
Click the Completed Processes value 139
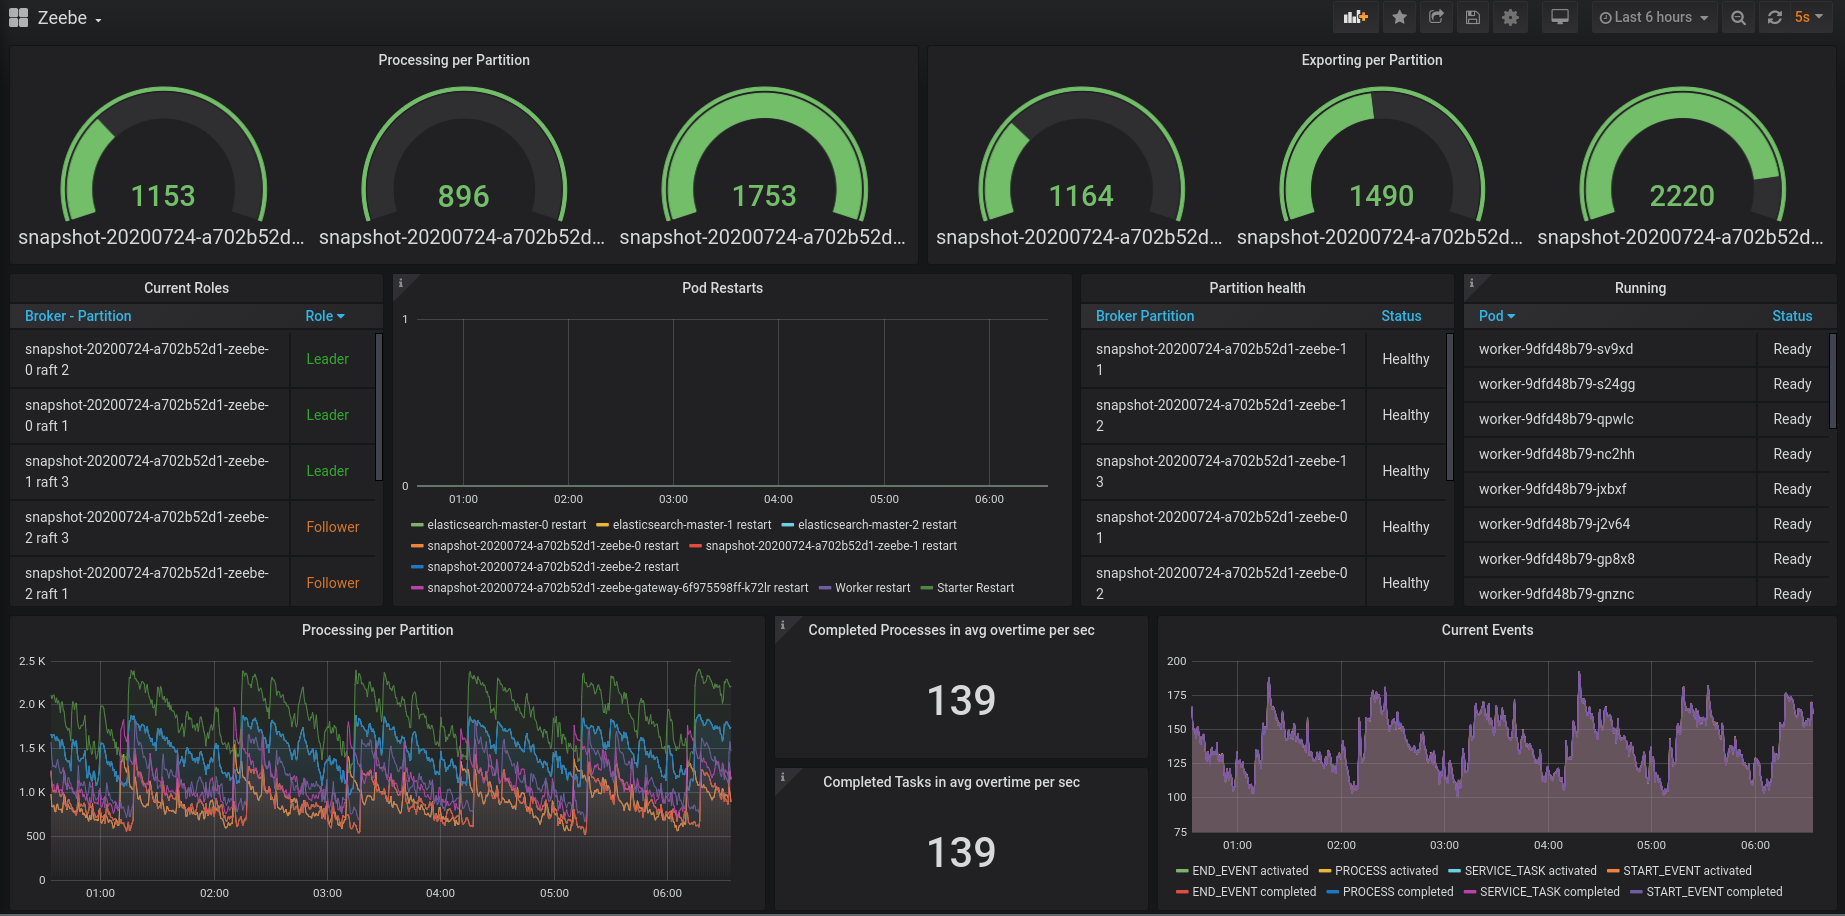(961, 700)
